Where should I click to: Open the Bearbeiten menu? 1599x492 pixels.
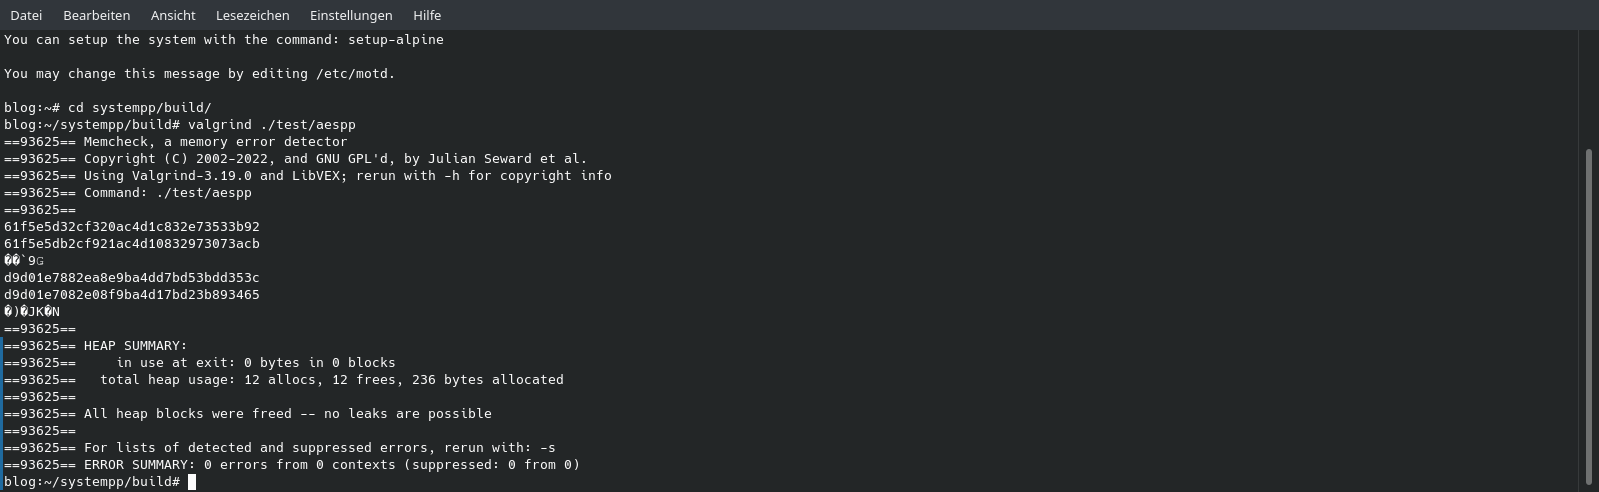click(x=96, y=15)
